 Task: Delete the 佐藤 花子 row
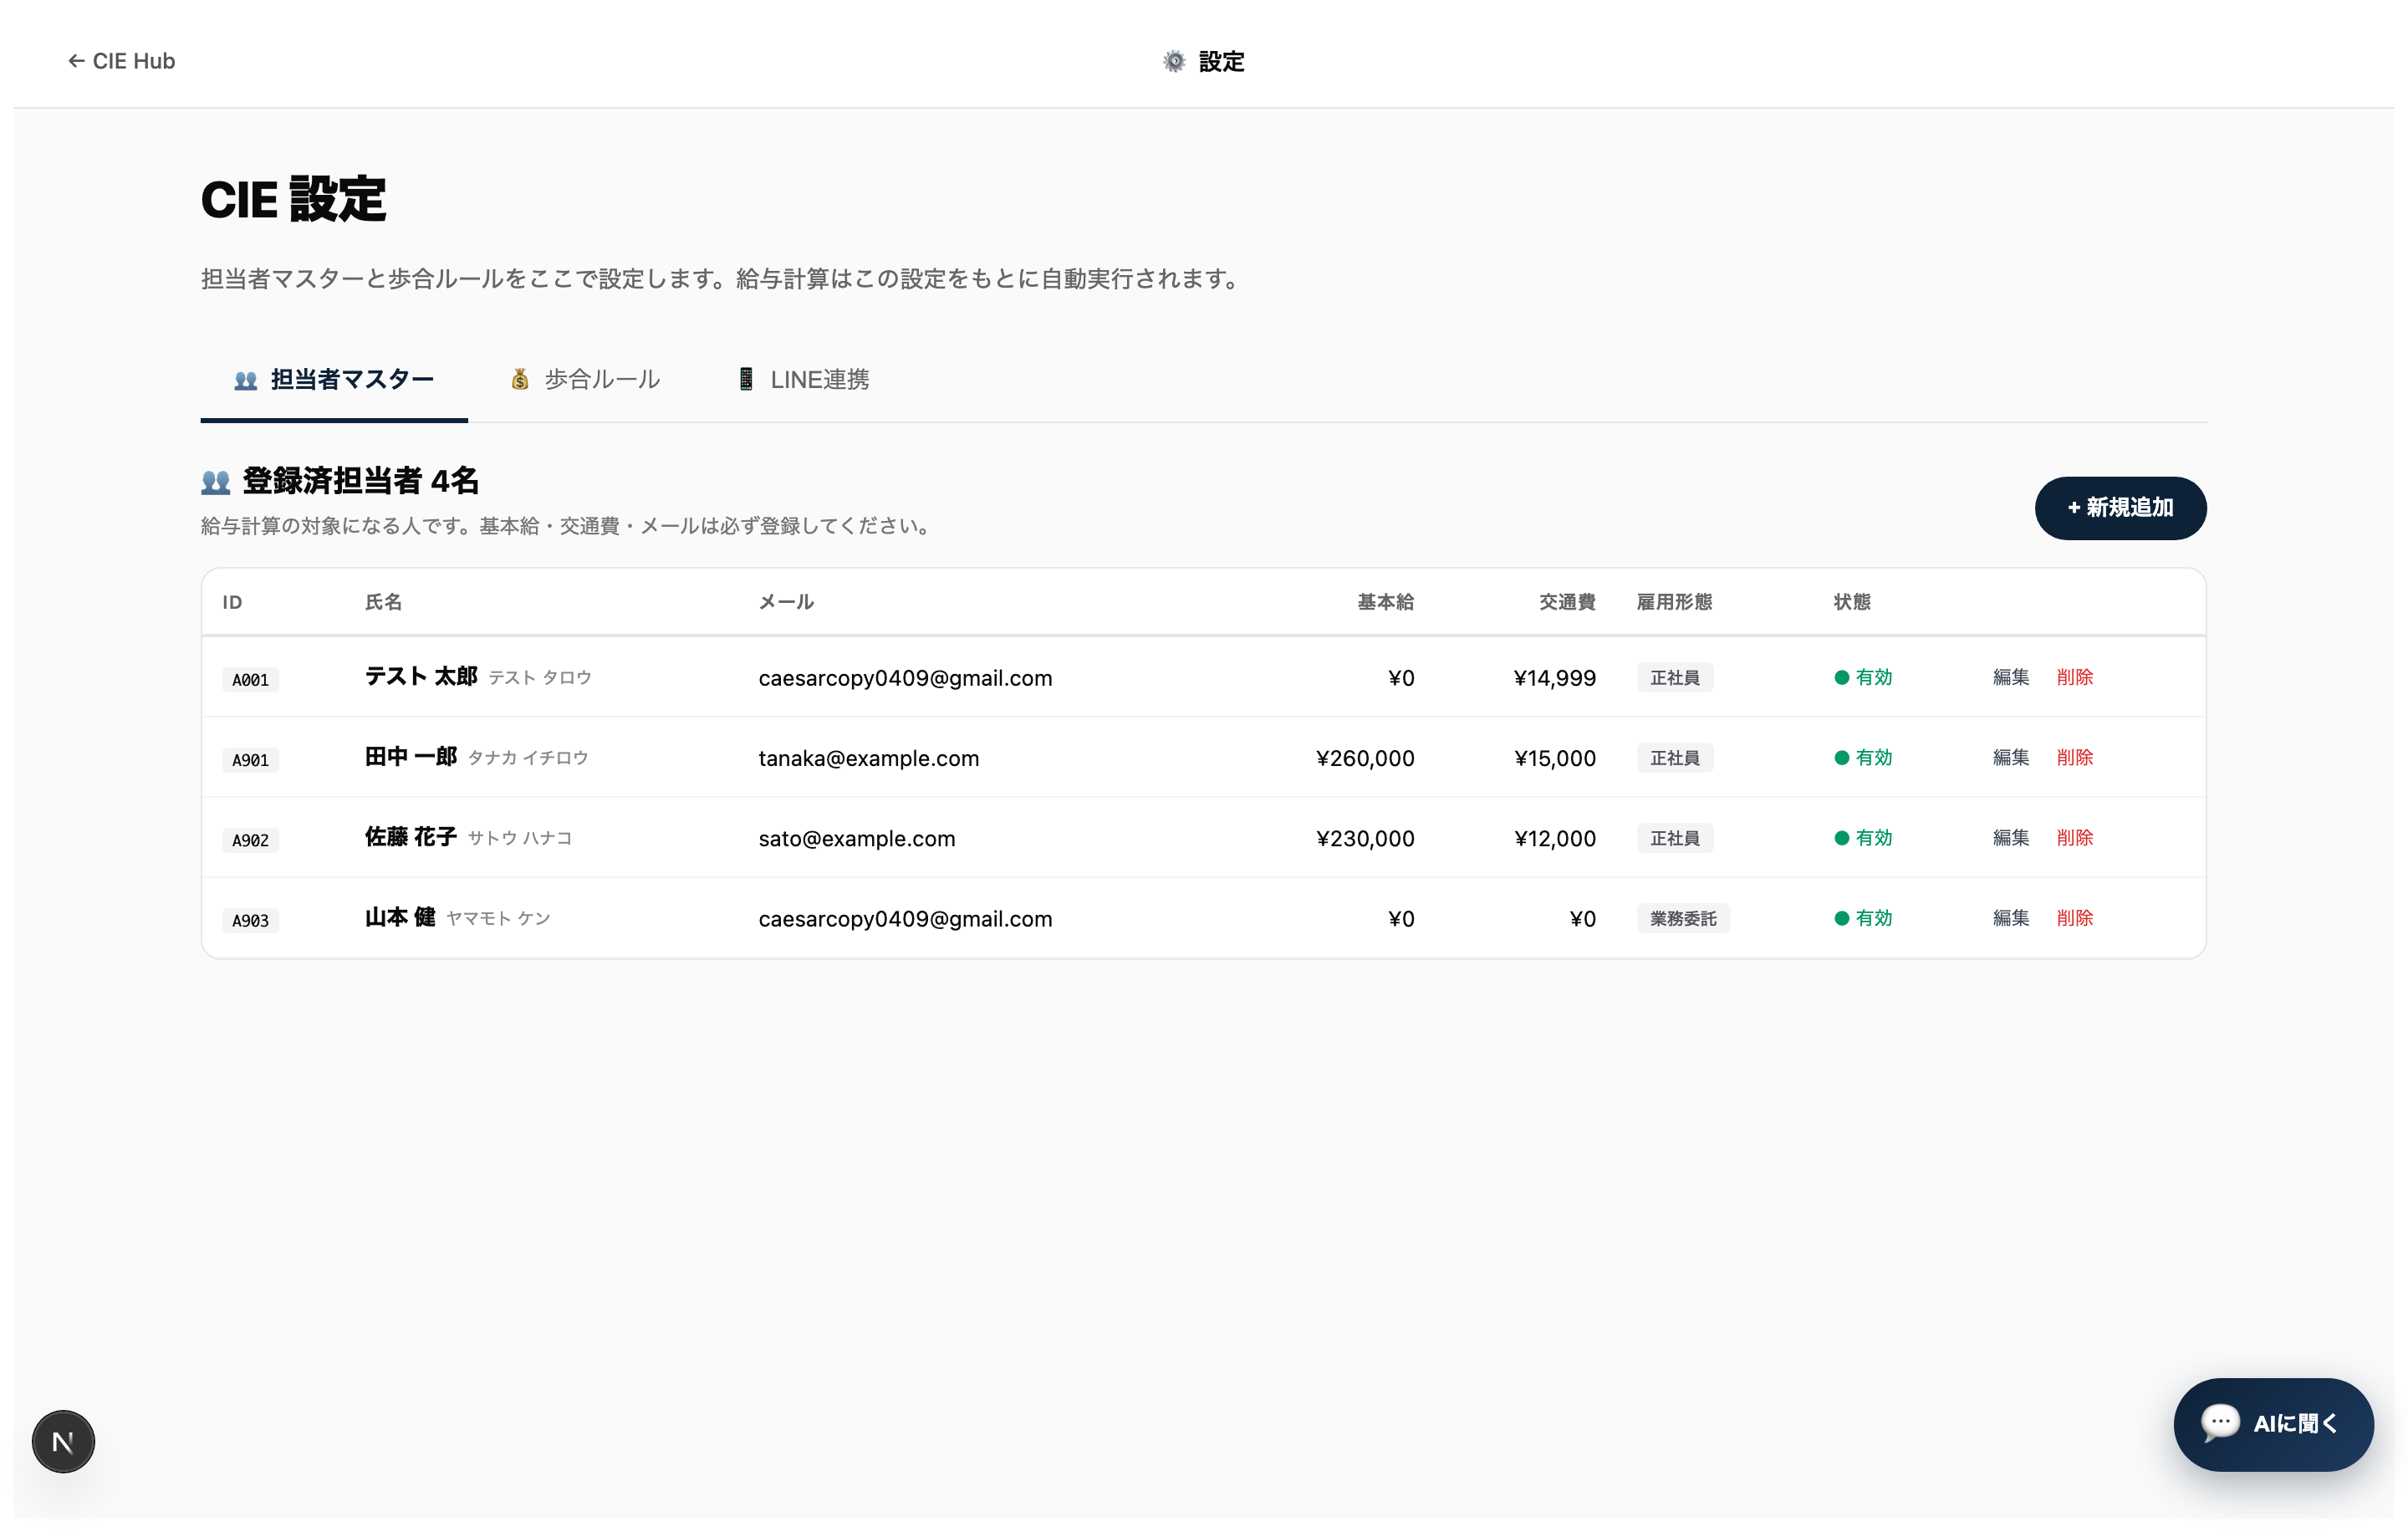pos(2074,837)
